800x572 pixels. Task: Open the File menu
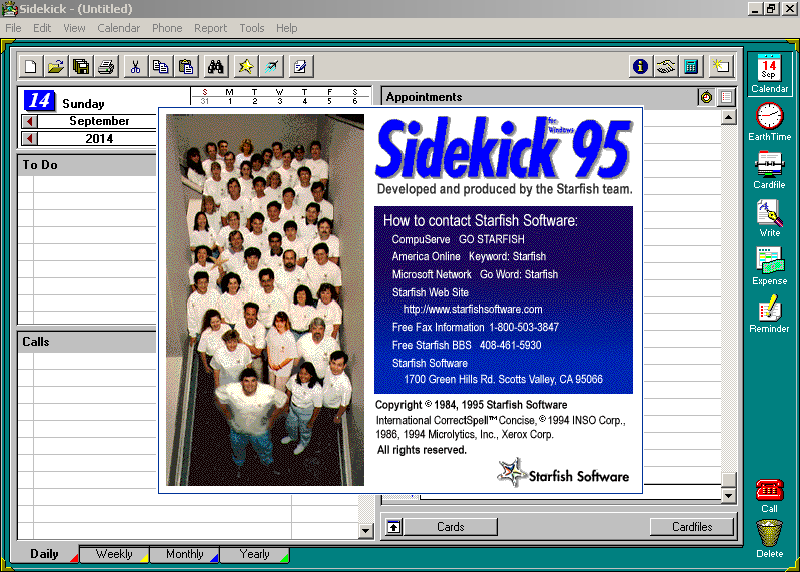pyautogui.click(x=13, y=28)
